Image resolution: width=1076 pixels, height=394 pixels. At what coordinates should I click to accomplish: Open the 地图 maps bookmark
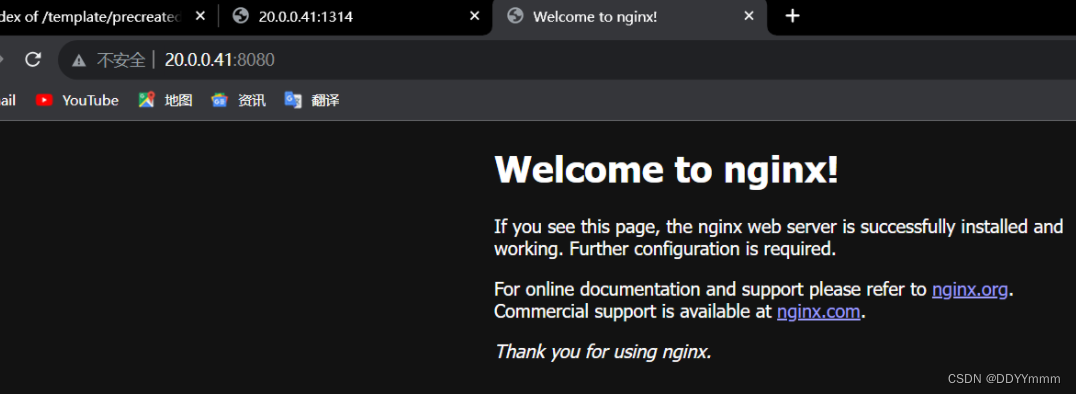pyautogui.click(x=165, y=100)
